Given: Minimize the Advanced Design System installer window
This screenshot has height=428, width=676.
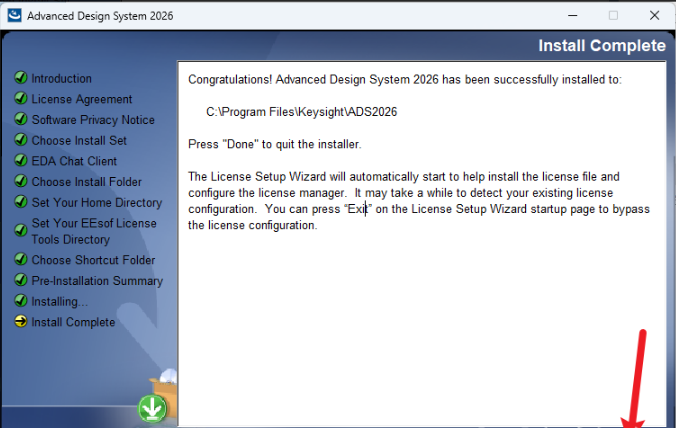Looking at the screenshot, I should (572, 16).
